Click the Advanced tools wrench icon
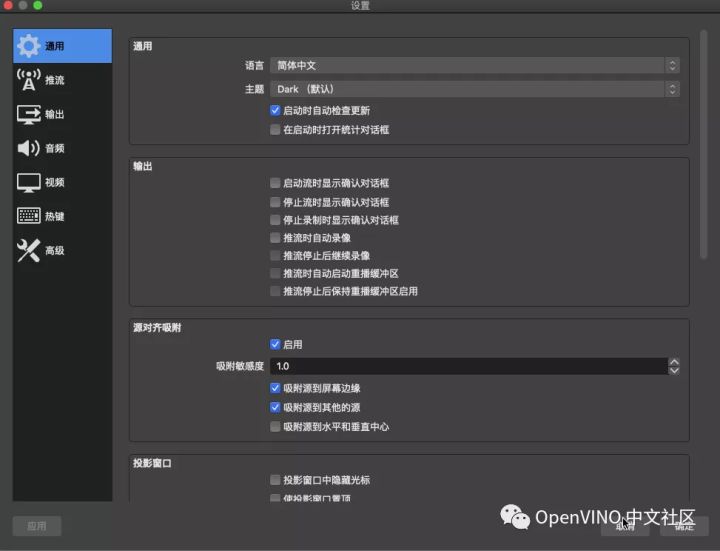This screenshot has height=551, width=720. click(x=29, y=250)
